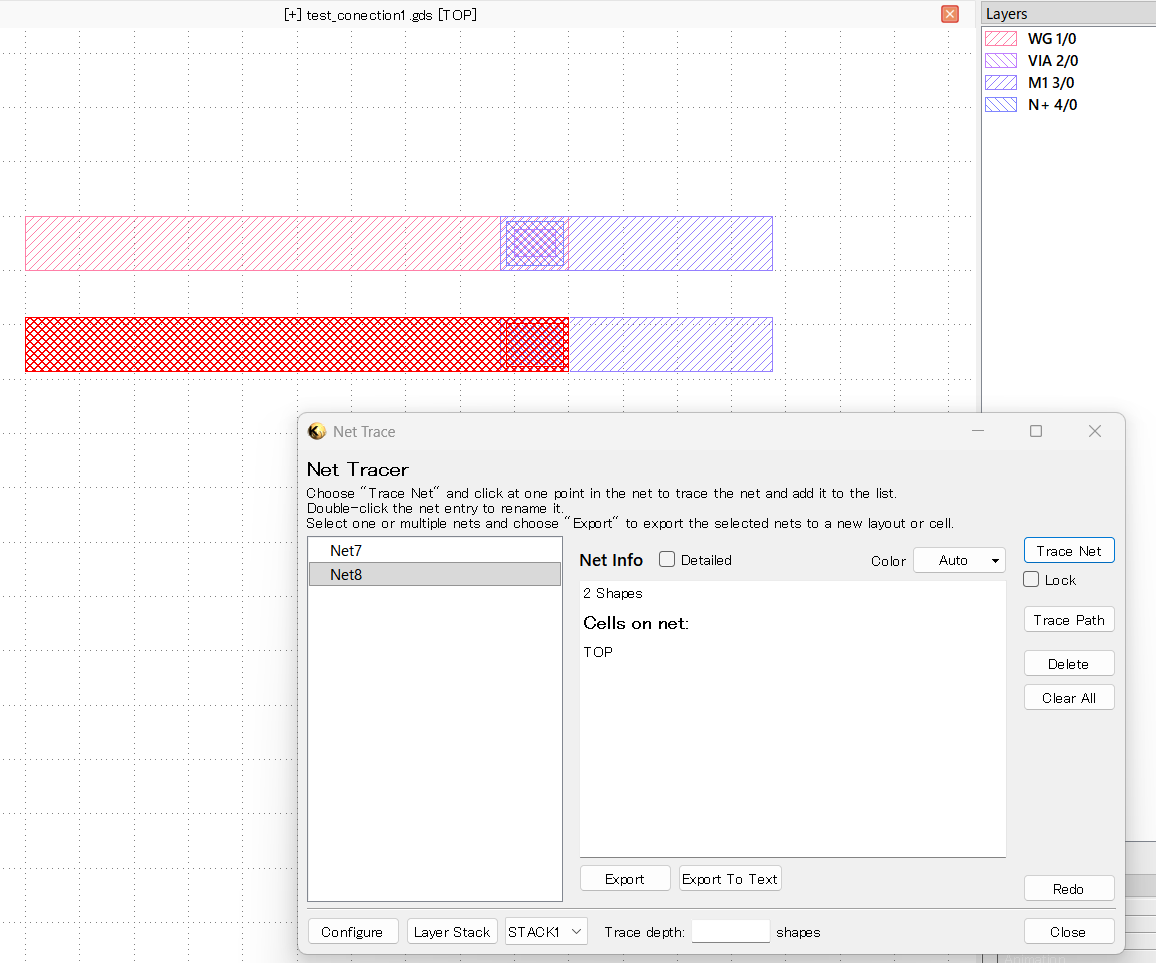This screenshot has height=963, width=1156.
Task: Expand the STACK1 dropdown
Action: coord(546,931)
